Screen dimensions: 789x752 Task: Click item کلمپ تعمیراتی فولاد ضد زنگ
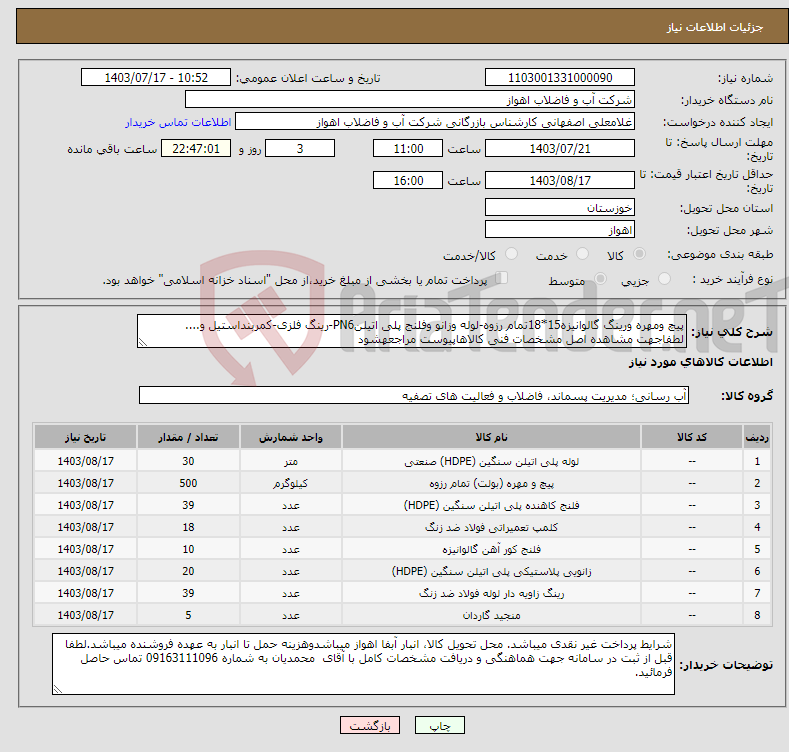491,527
